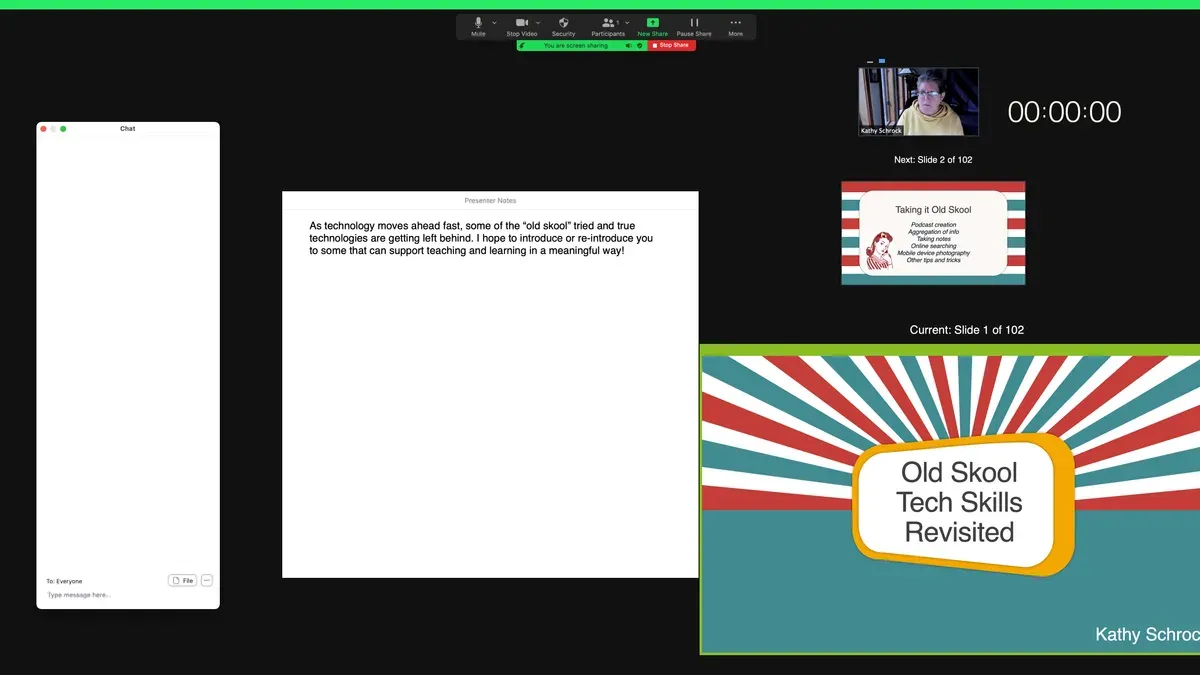Open the More options menu
The image size is (1200, 675).
point(735,26)
